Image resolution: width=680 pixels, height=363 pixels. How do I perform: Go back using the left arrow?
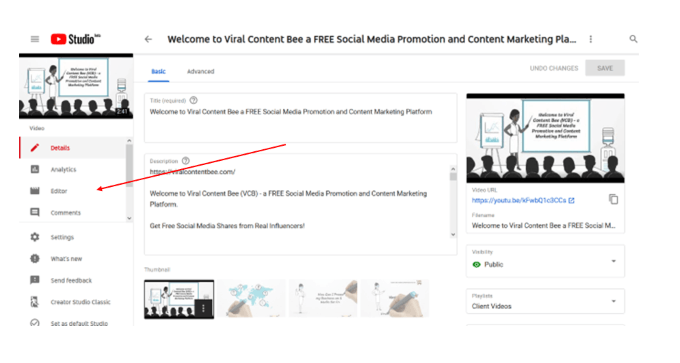pyautogui.click(x=148, y=39)
